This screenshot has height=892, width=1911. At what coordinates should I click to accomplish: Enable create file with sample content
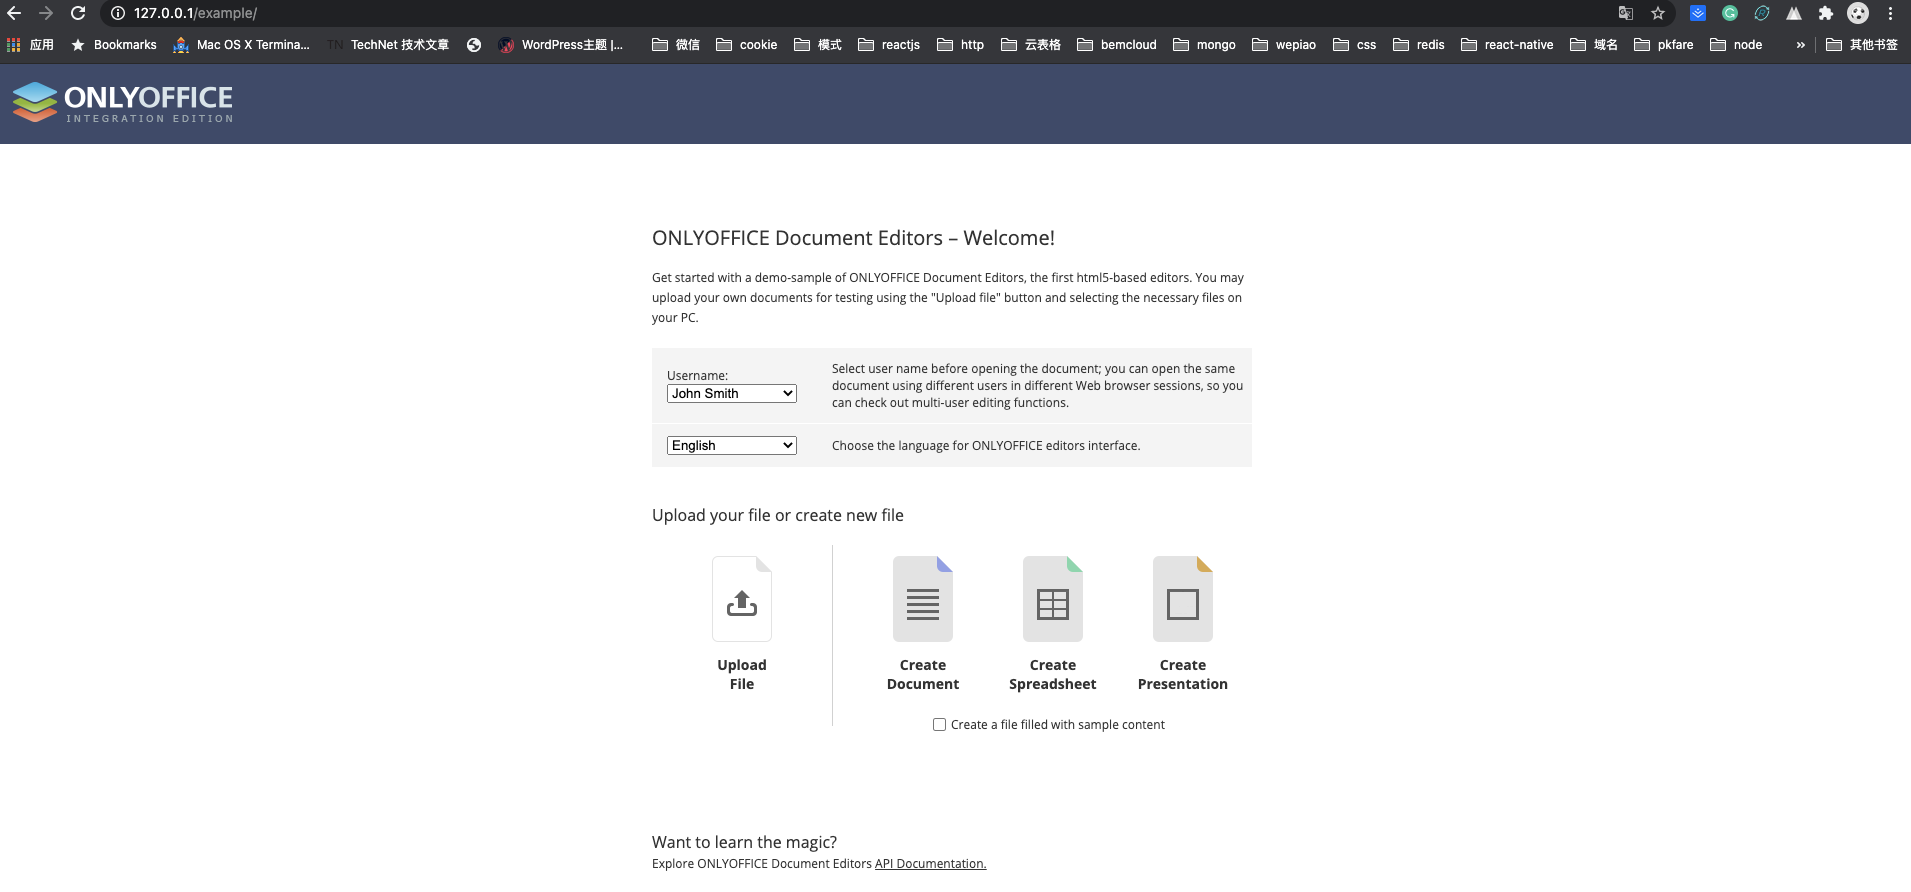tap(939, 725)
